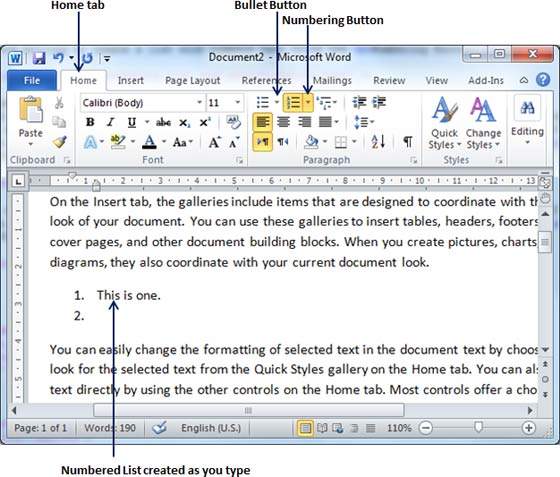Click the zoom slider handle
The width and height of the screenshot is (560, 477).
pyautogui.click(x=478, y=427)
